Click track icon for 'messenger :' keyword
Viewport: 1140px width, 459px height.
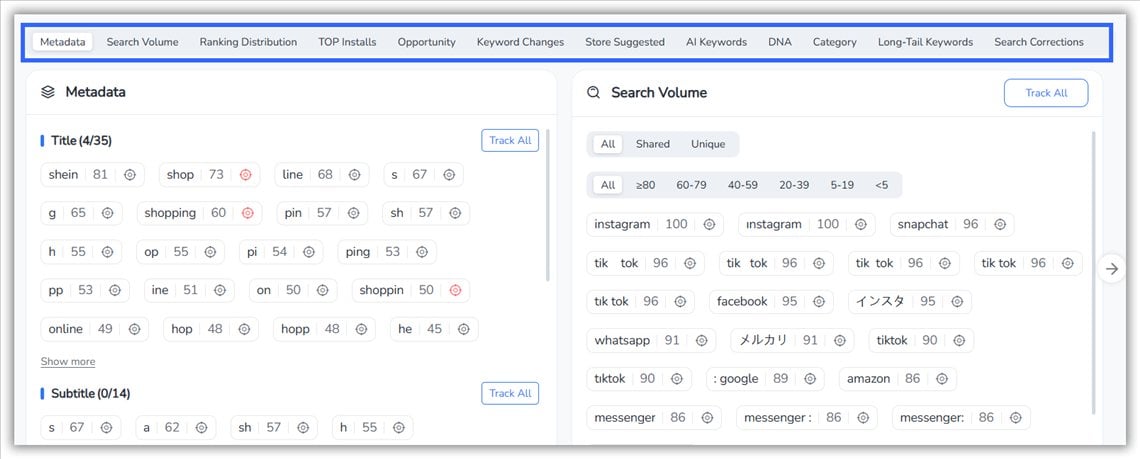click(x=862, y=418)
